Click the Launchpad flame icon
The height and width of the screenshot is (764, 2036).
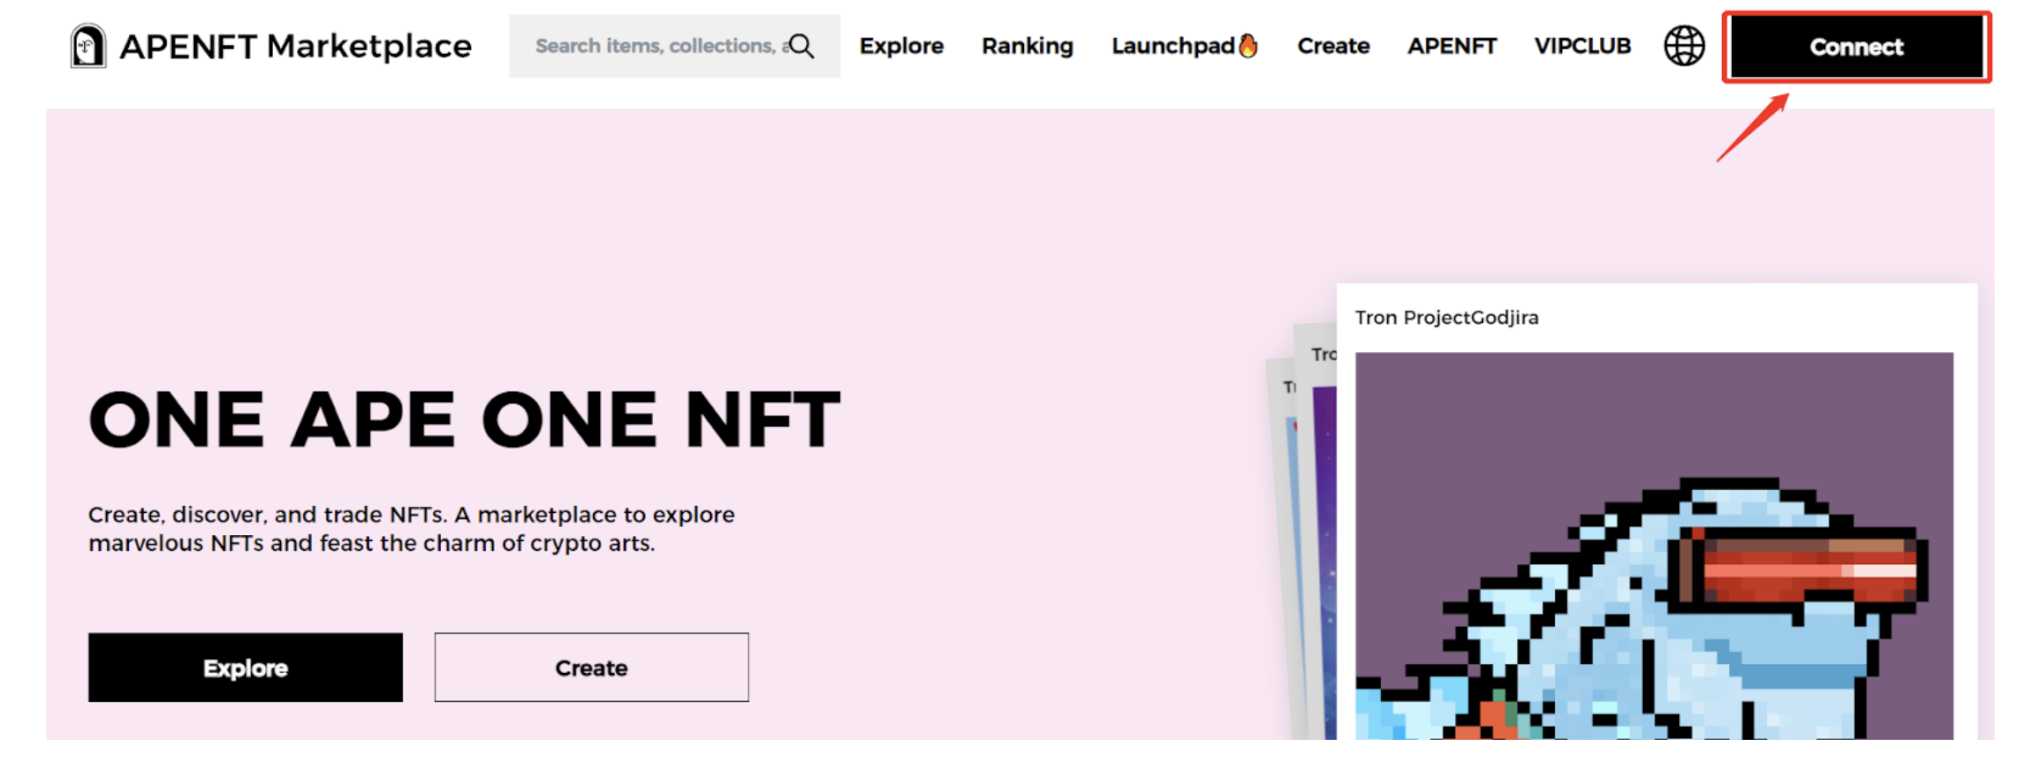[x=1248, y=45]
